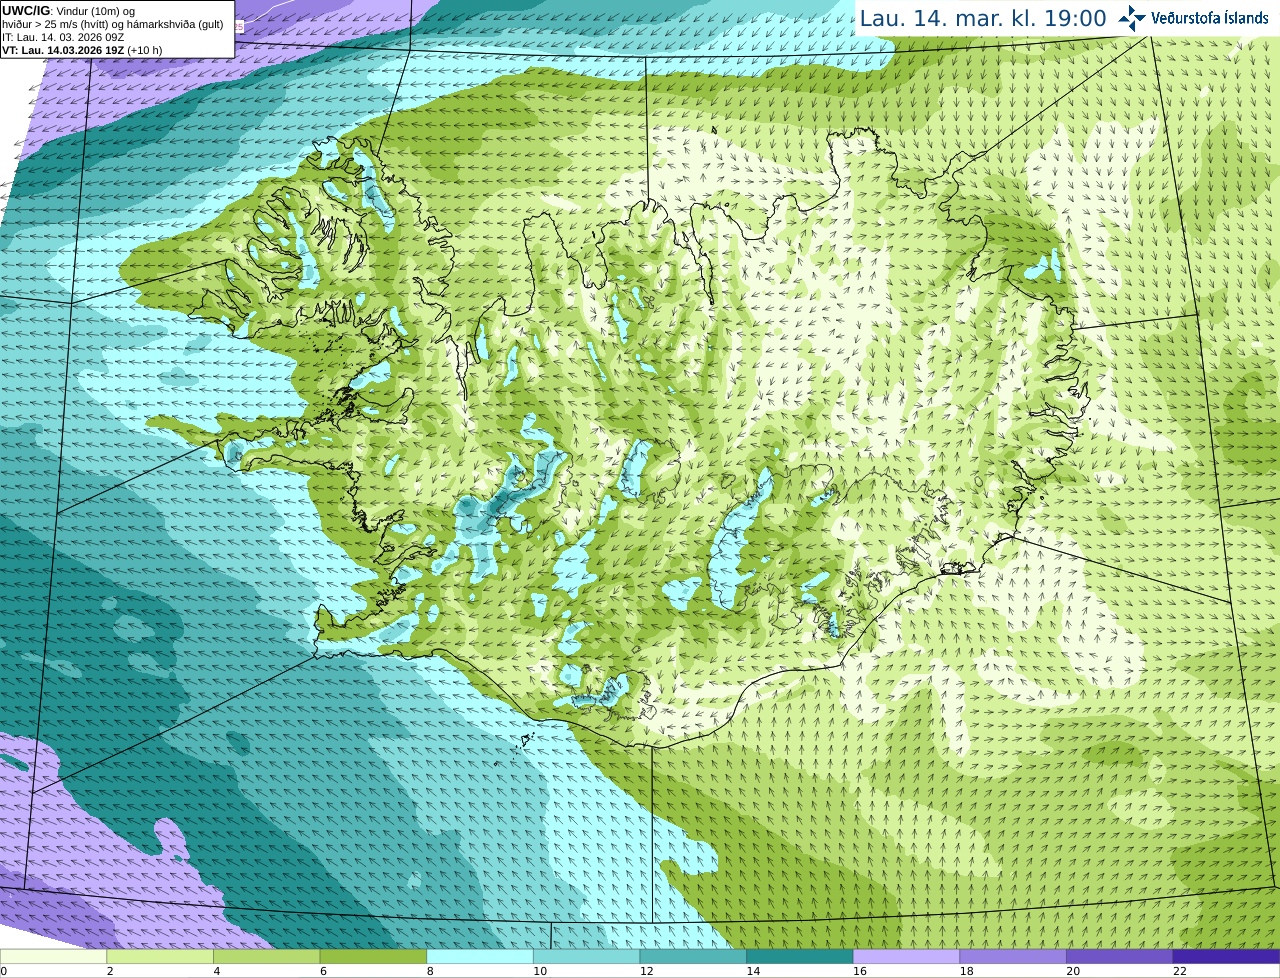The height and width of the screenshot is (978, 1280).
Task: Click the Veðurstofa Íslands logo symbol
Action: pyautogui.click(x=1132, y=18)
